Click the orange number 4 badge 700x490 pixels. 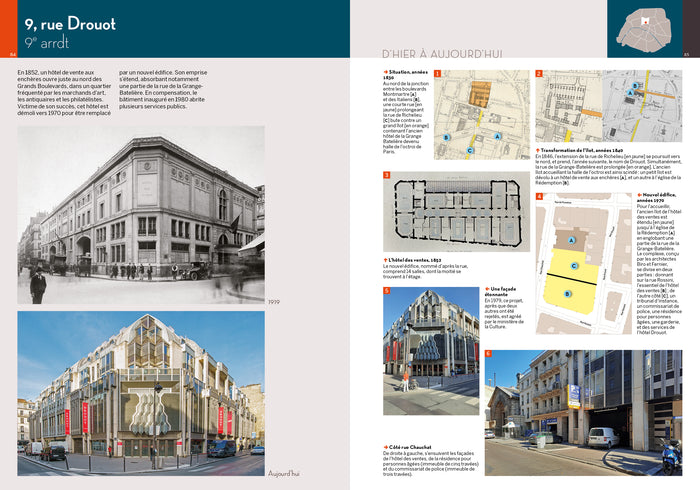pyautogui.click(x=539, y=197)
